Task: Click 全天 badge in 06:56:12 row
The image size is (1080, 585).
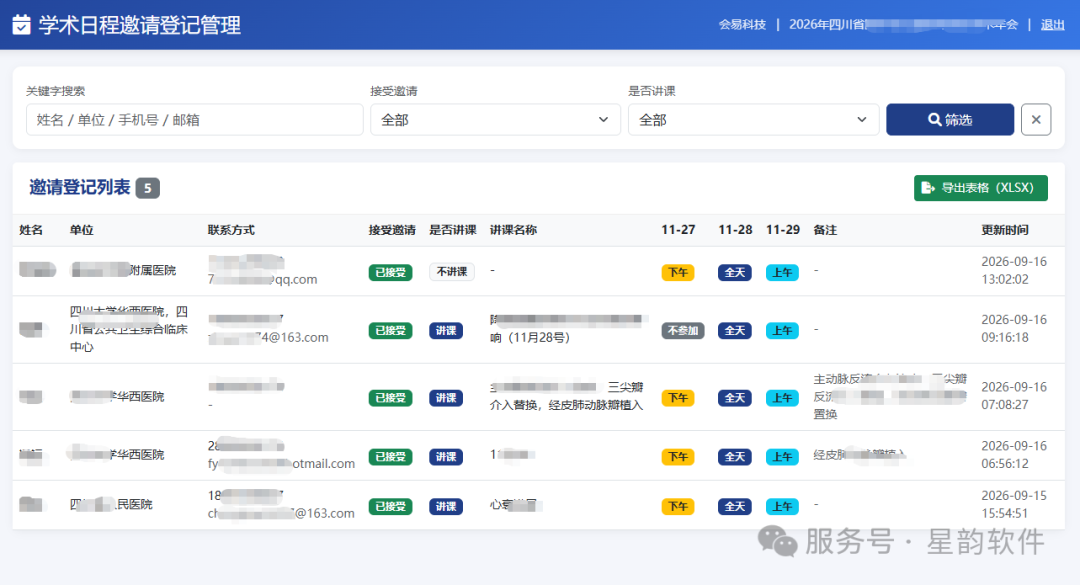Action: click(735, 457)
